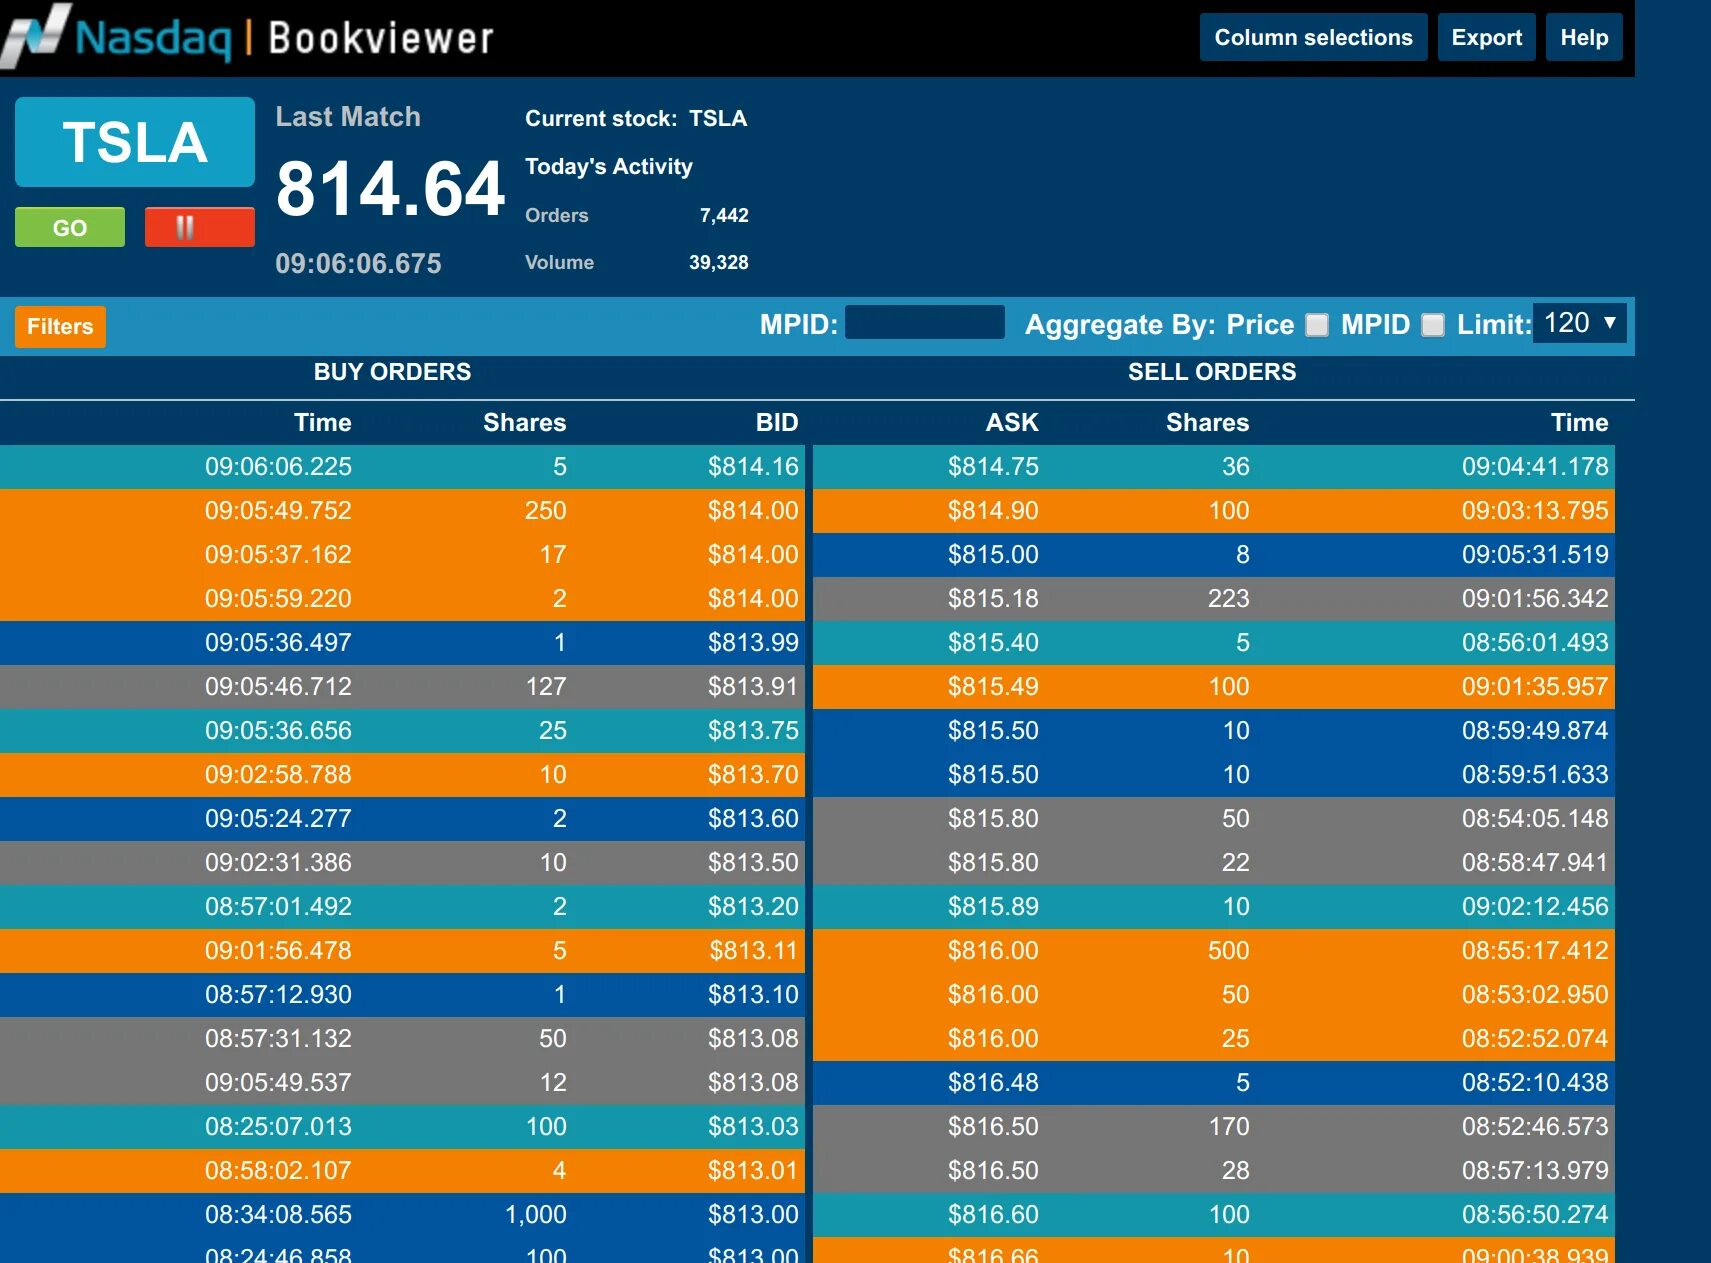Image resolution: width=1711 pixels, height=1263 pixels.
Task: Click the buy orders Shares column header
Action: click(524, 422)
